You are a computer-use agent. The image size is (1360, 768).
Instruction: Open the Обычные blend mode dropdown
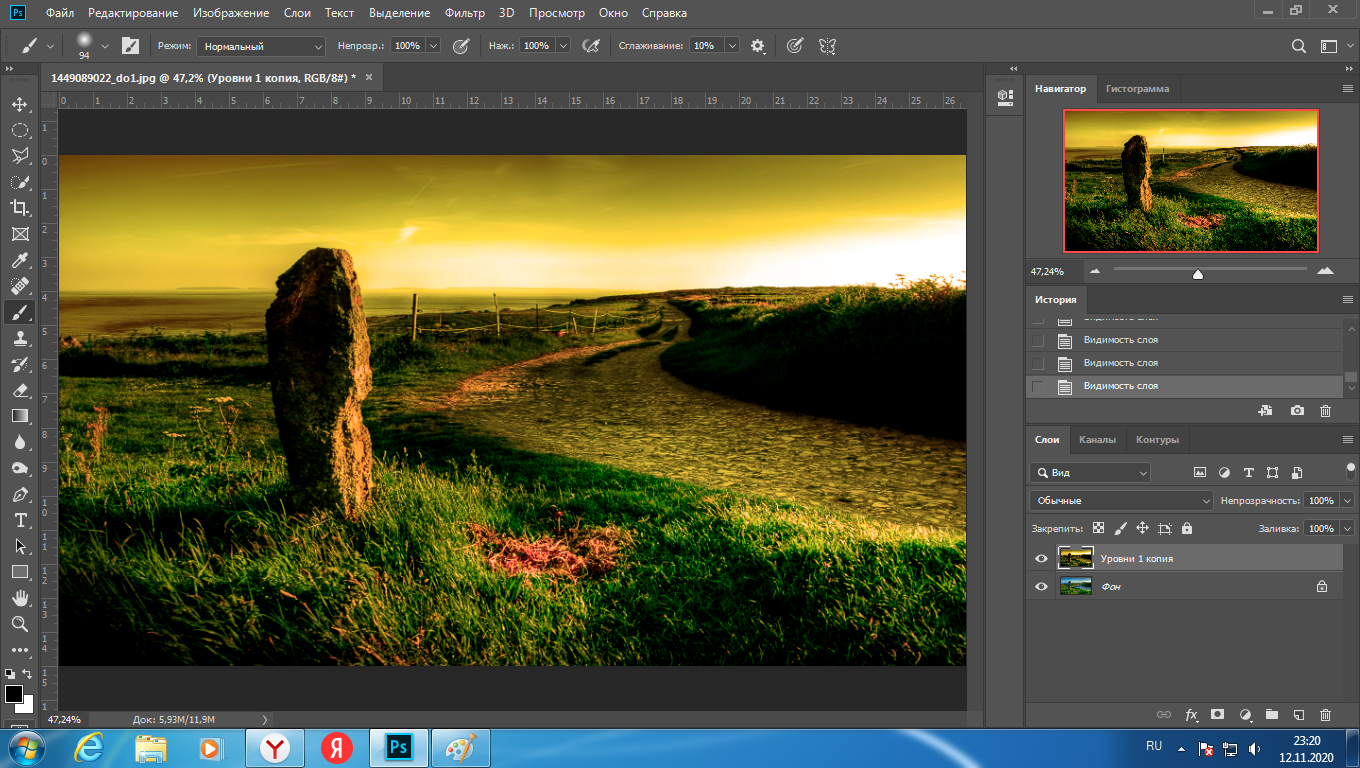pos(1121,500)
